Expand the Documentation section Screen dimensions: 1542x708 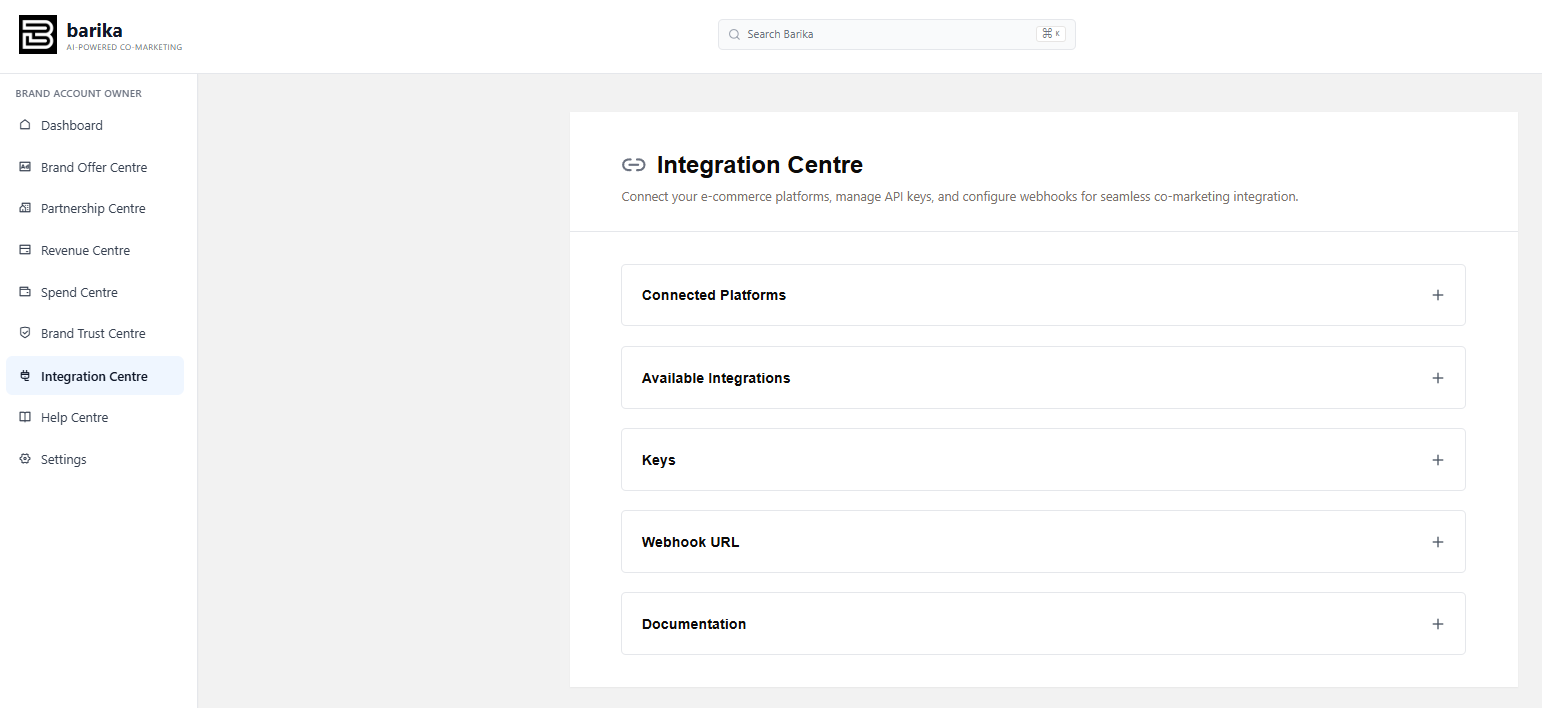1437,624
